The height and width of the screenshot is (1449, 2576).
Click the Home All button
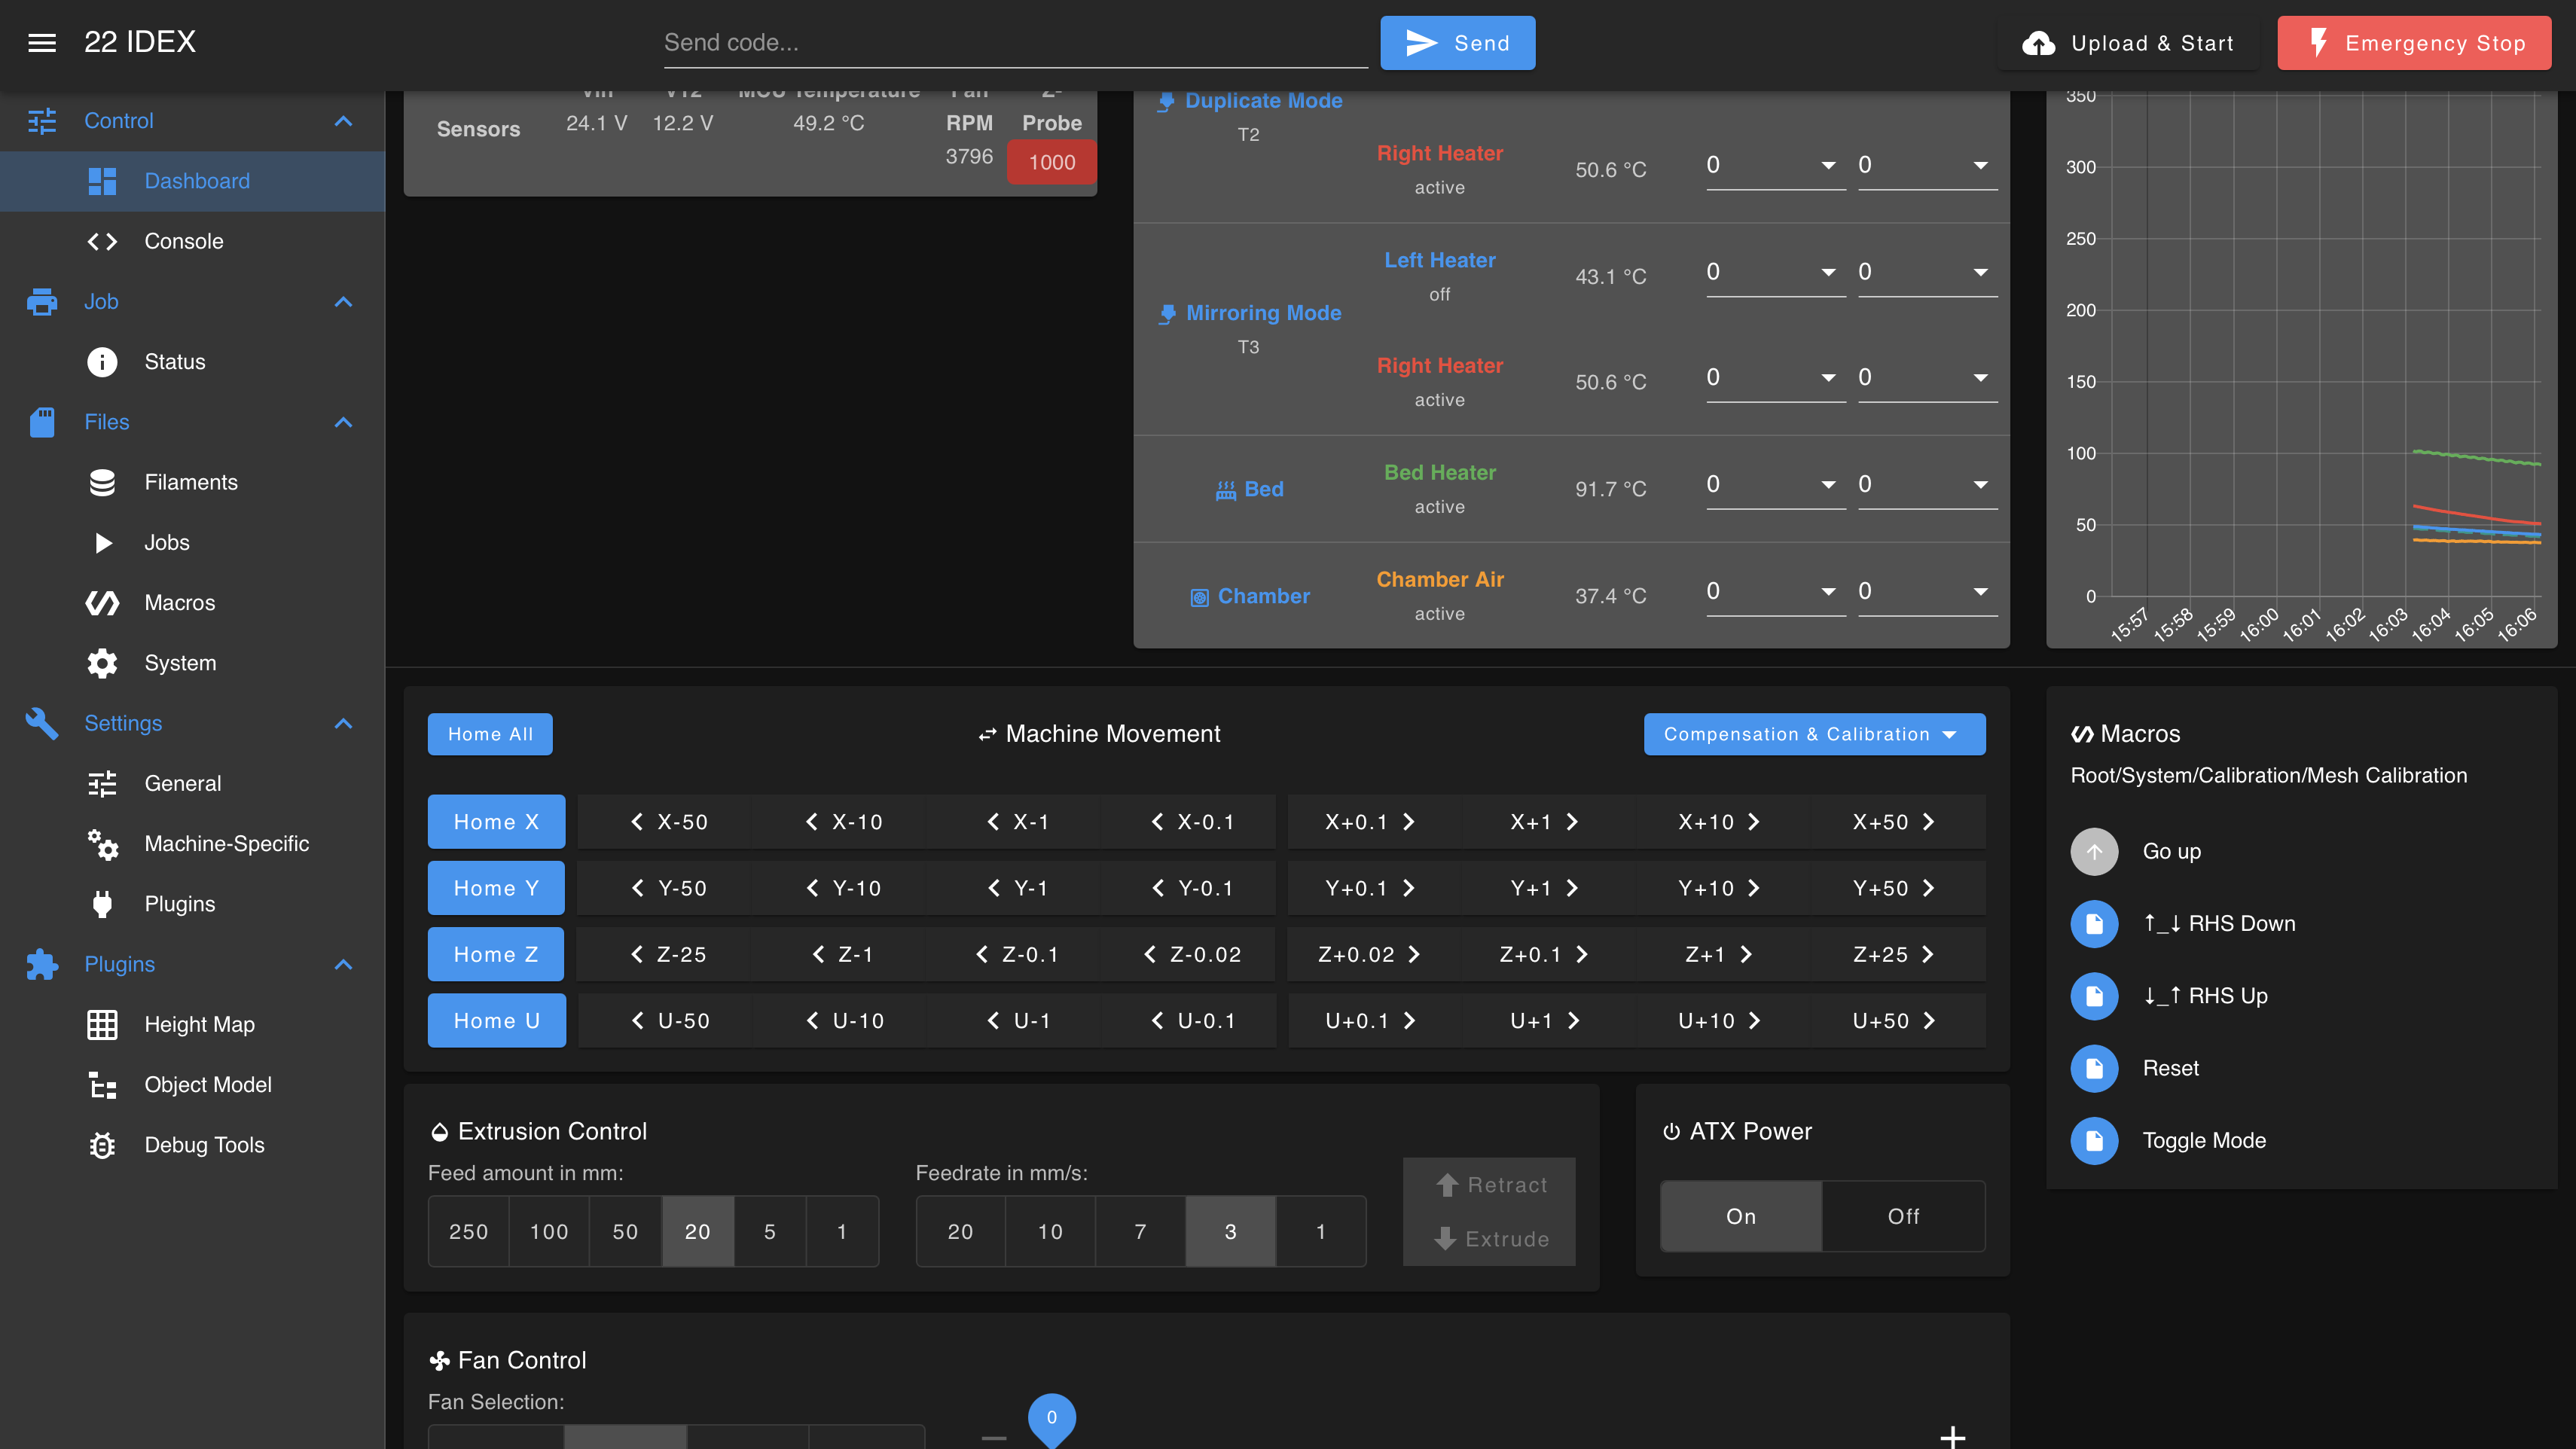(x=490, y=734)
